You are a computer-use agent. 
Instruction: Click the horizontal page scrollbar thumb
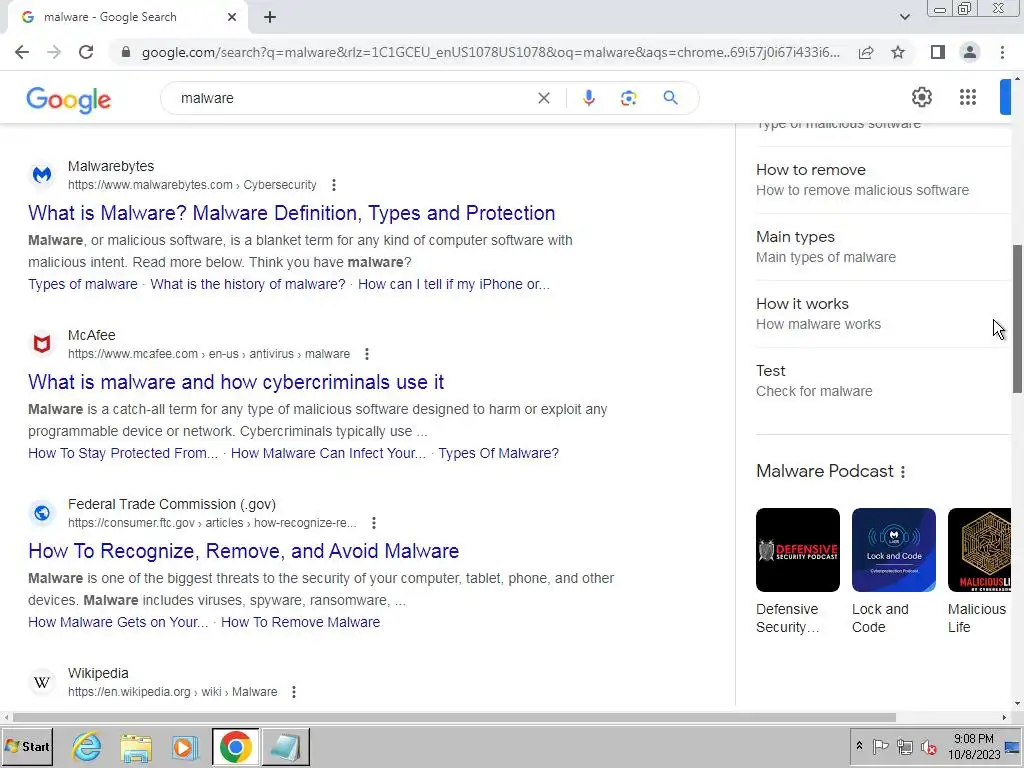454,717
